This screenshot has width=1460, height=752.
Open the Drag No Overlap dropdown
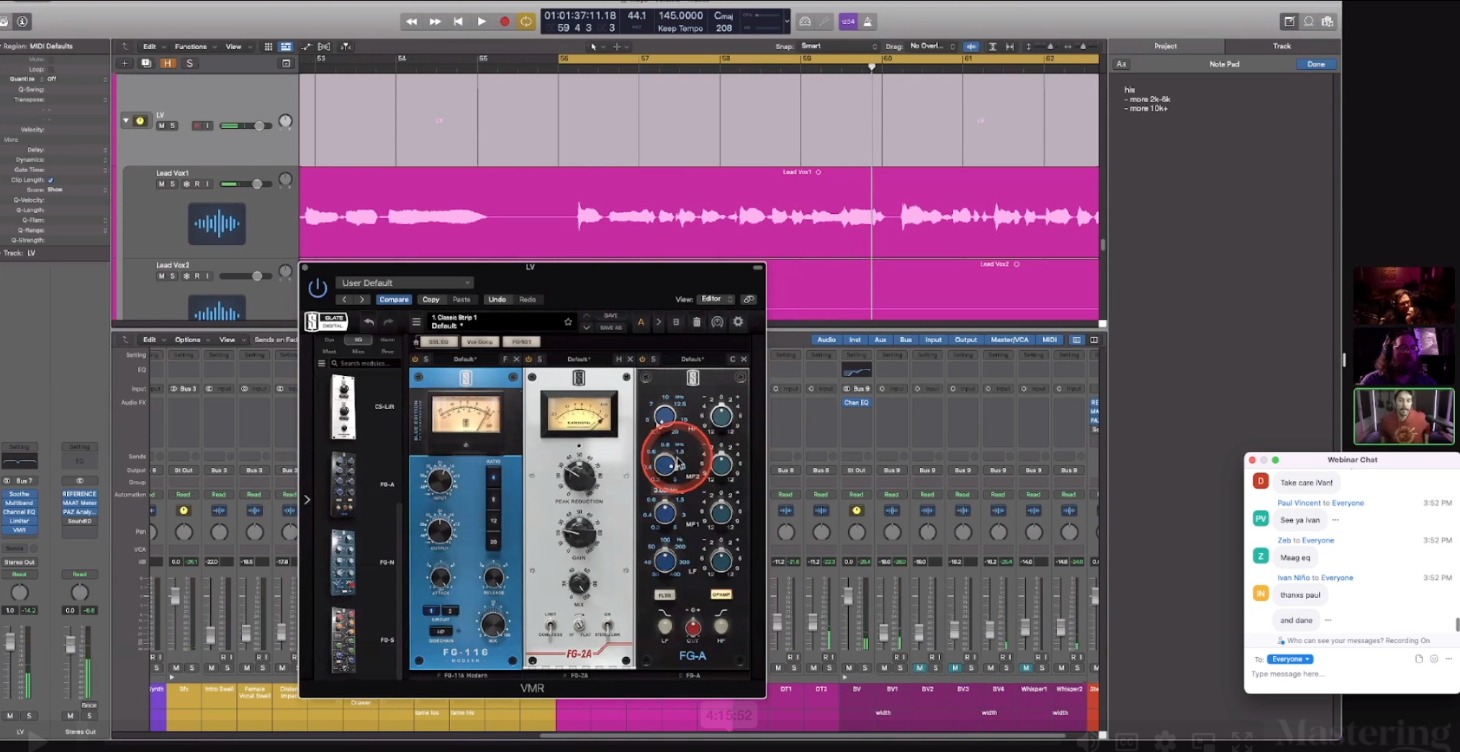pos(929,46)
